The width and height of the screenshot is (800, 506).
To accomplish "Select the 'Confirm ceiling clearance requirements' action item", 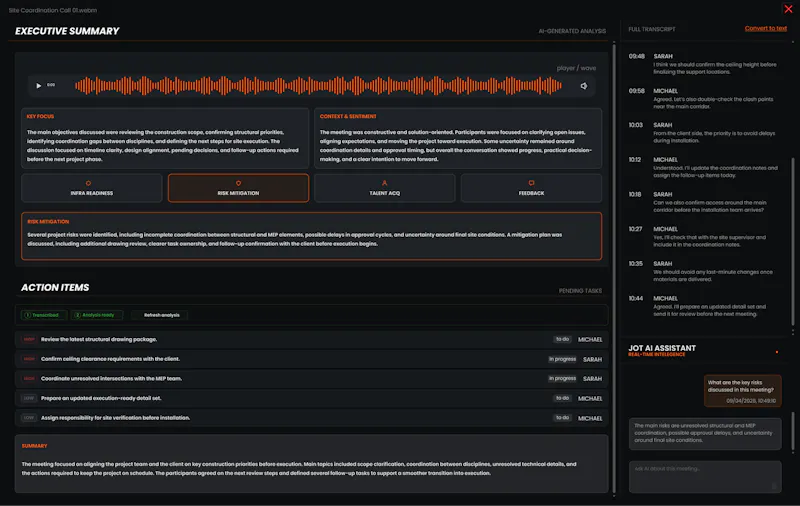I will tap(311, 359).
